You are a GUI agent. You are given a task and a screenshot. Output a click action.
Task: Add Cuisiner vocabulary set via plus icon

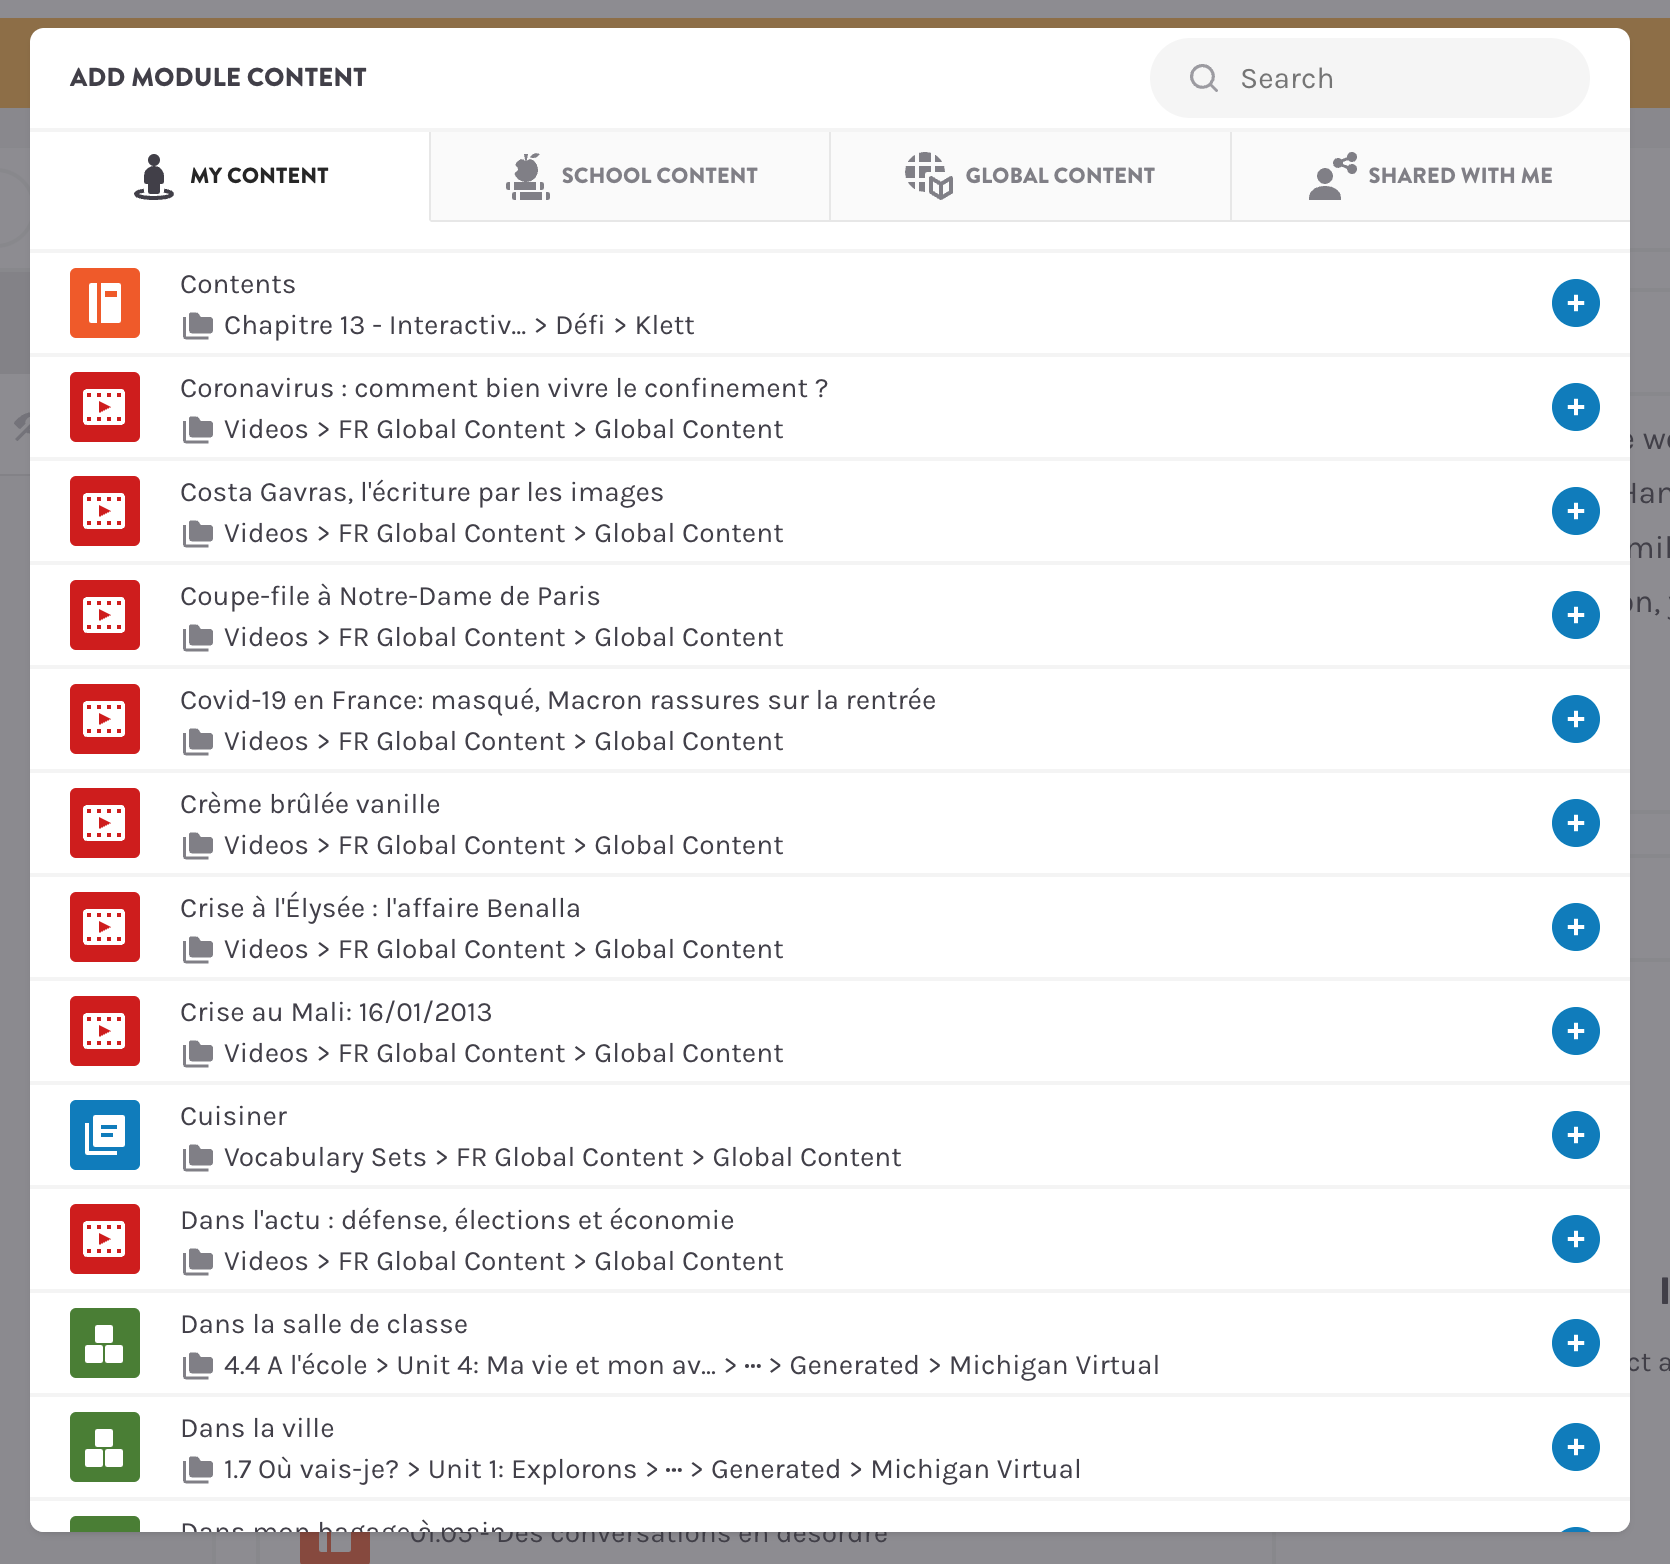(1575, 1135)
